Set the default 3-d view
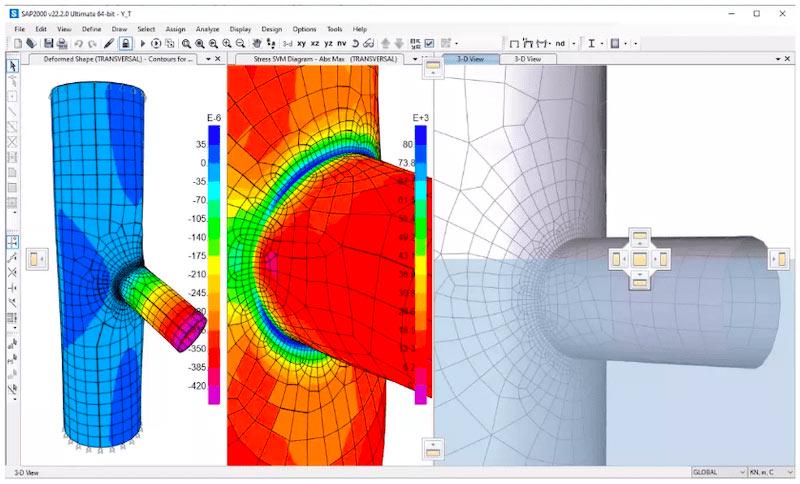 click(288, 44)
